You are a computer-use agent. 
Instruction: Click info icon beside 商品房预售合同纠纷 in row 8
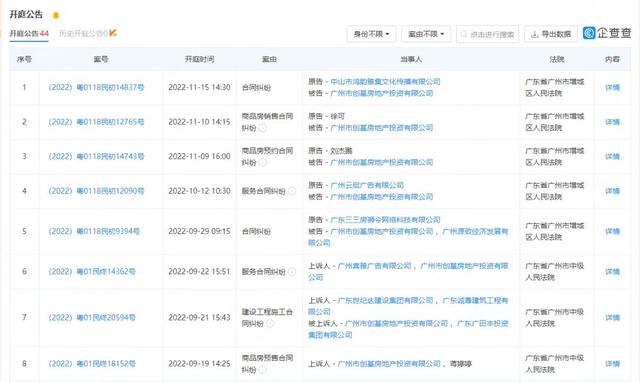(263, 369)
